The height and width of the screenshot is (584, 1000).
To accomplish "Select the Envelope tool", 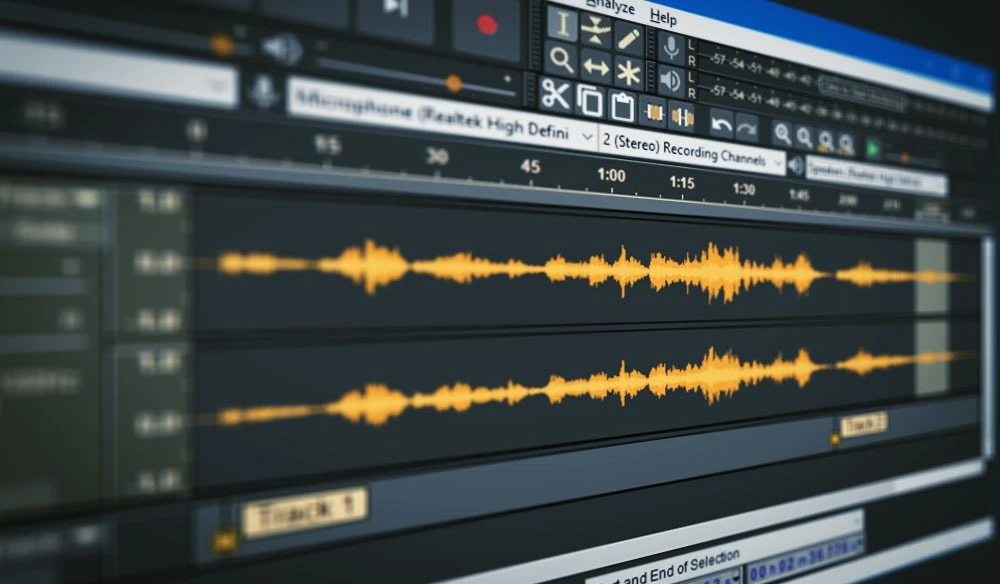I will (593, 29).
